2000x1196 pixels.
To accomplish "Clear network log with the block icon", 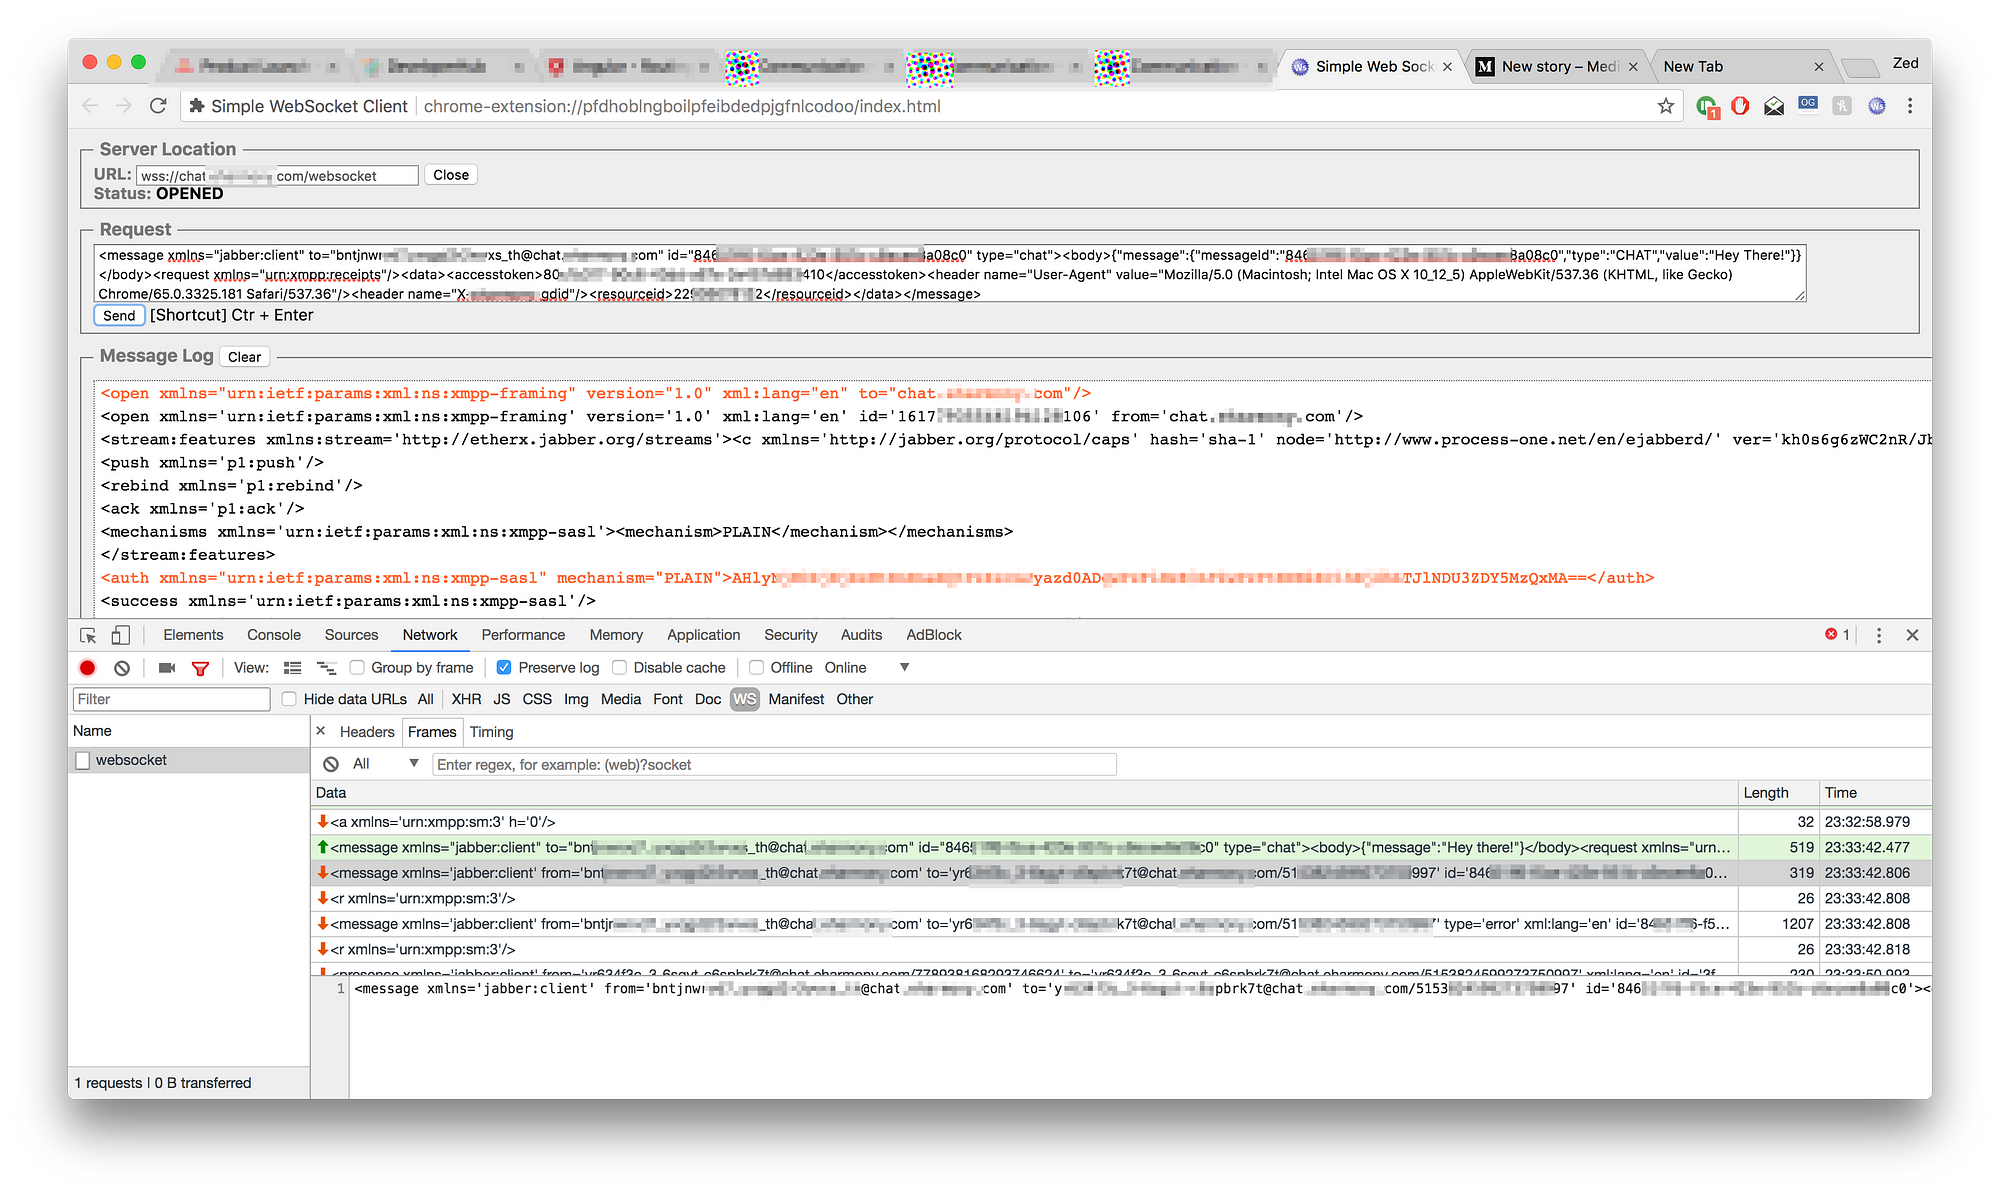I will (x=122, y=668).
